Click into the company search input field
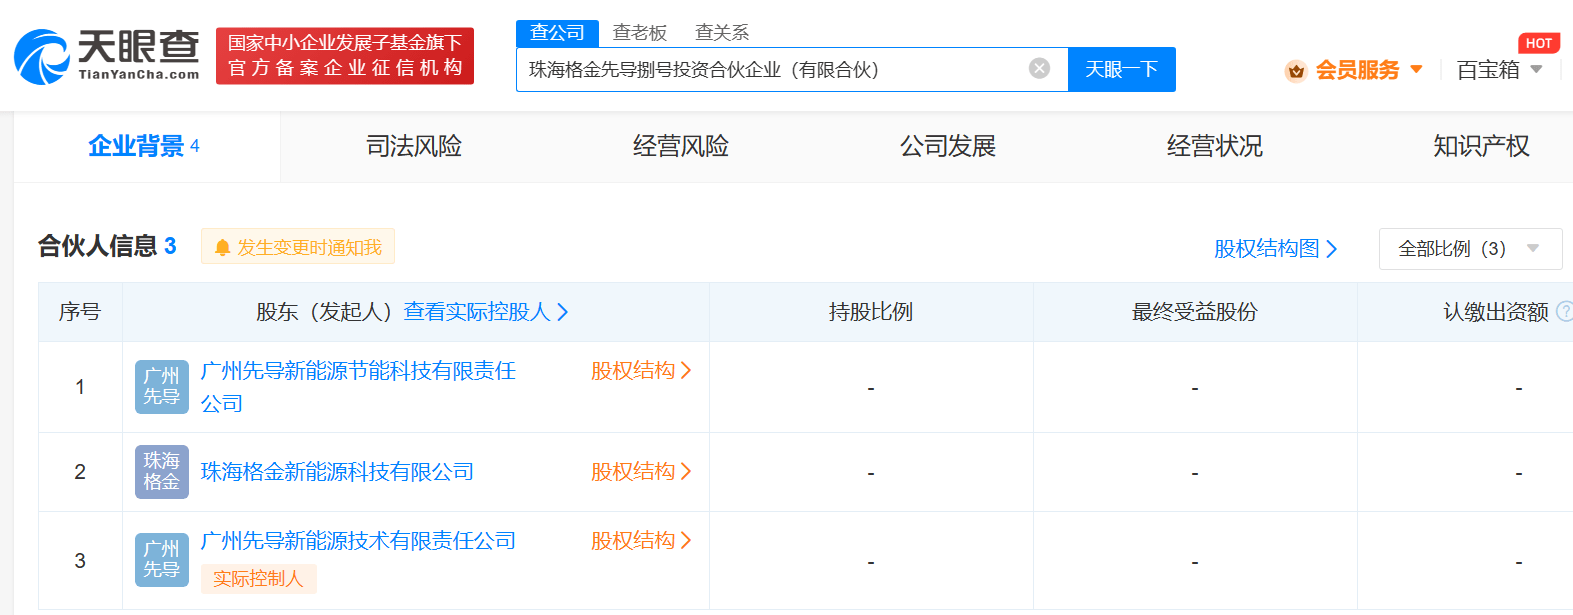Viewport: 1573px width, 615px height. [770, 70]
